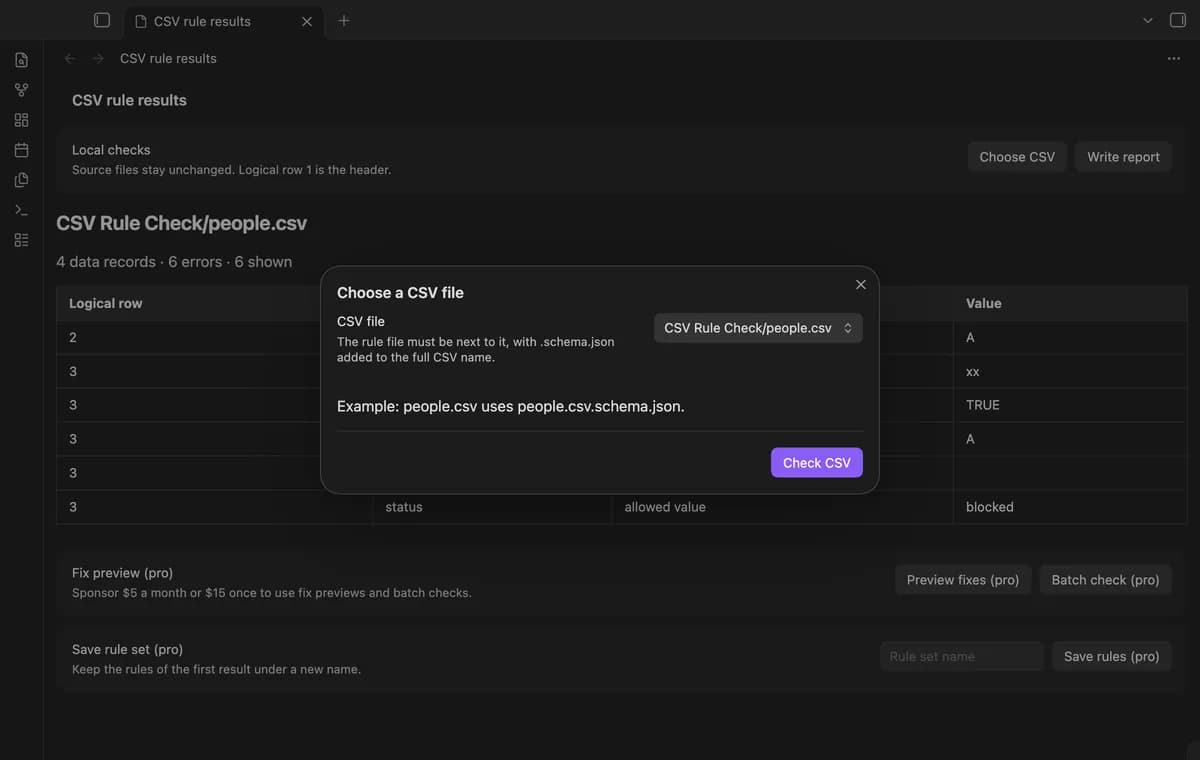
Task: Open the command palette terminal icon
Action: (21, 210)
